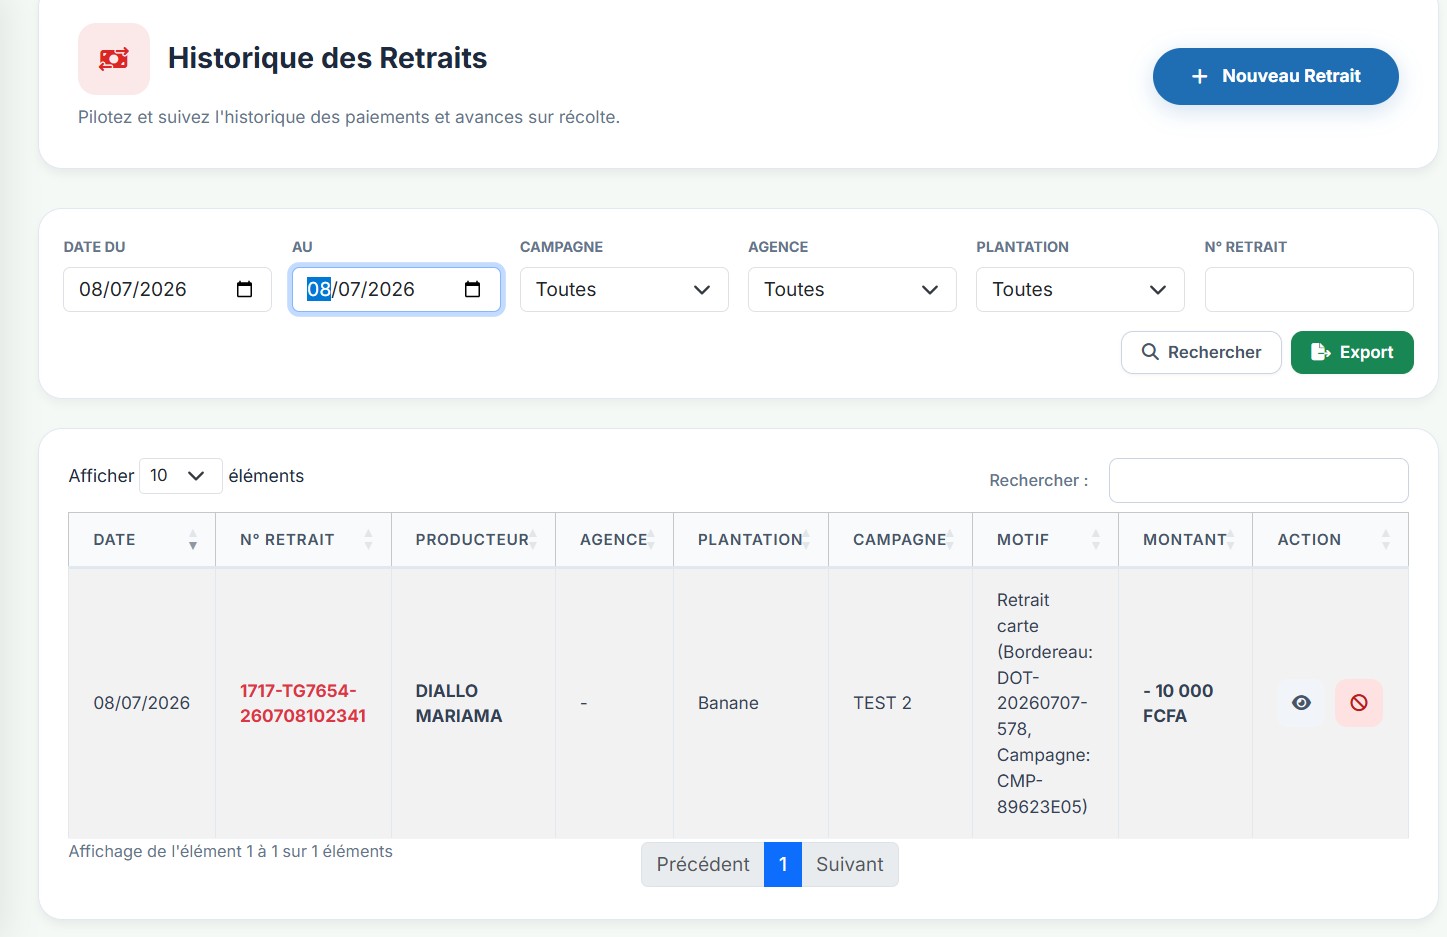
Task: Click the Rechercher filter button
Action: pos(1201,353)
